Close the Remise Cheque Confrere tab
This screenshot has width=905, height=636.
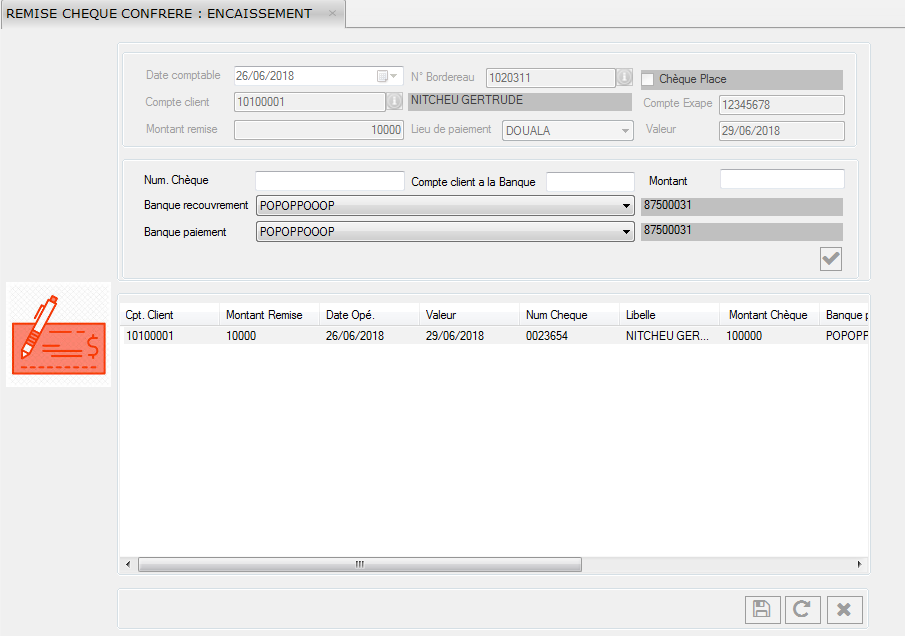[x=333, y=14]
